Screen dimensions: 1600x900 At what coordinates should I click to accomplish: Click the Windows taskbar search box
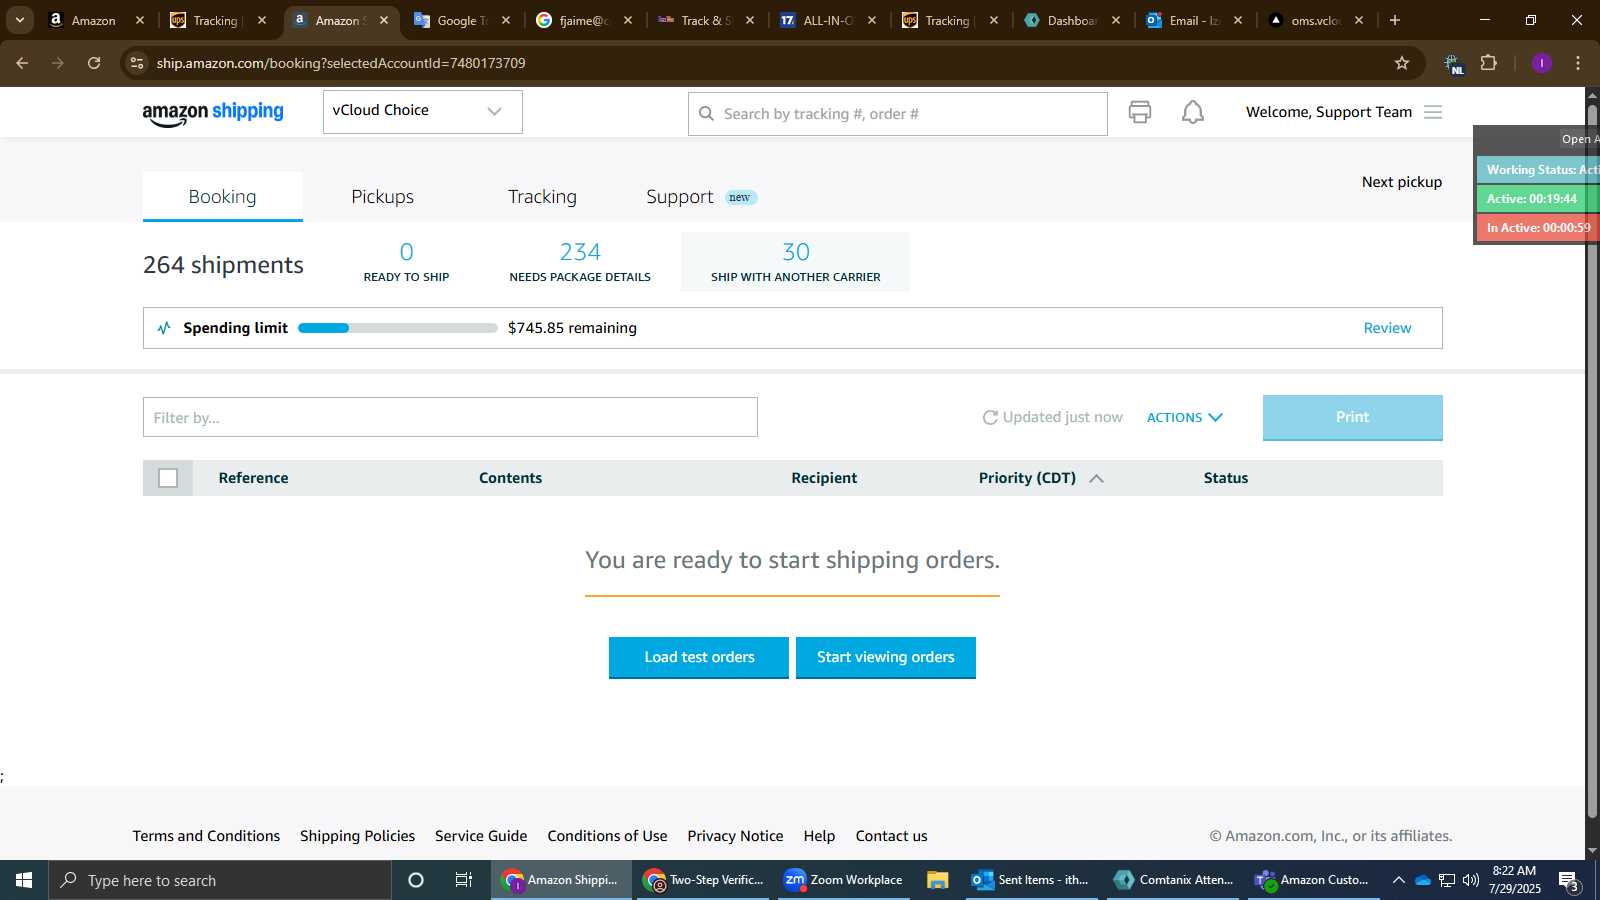point(220,880)
